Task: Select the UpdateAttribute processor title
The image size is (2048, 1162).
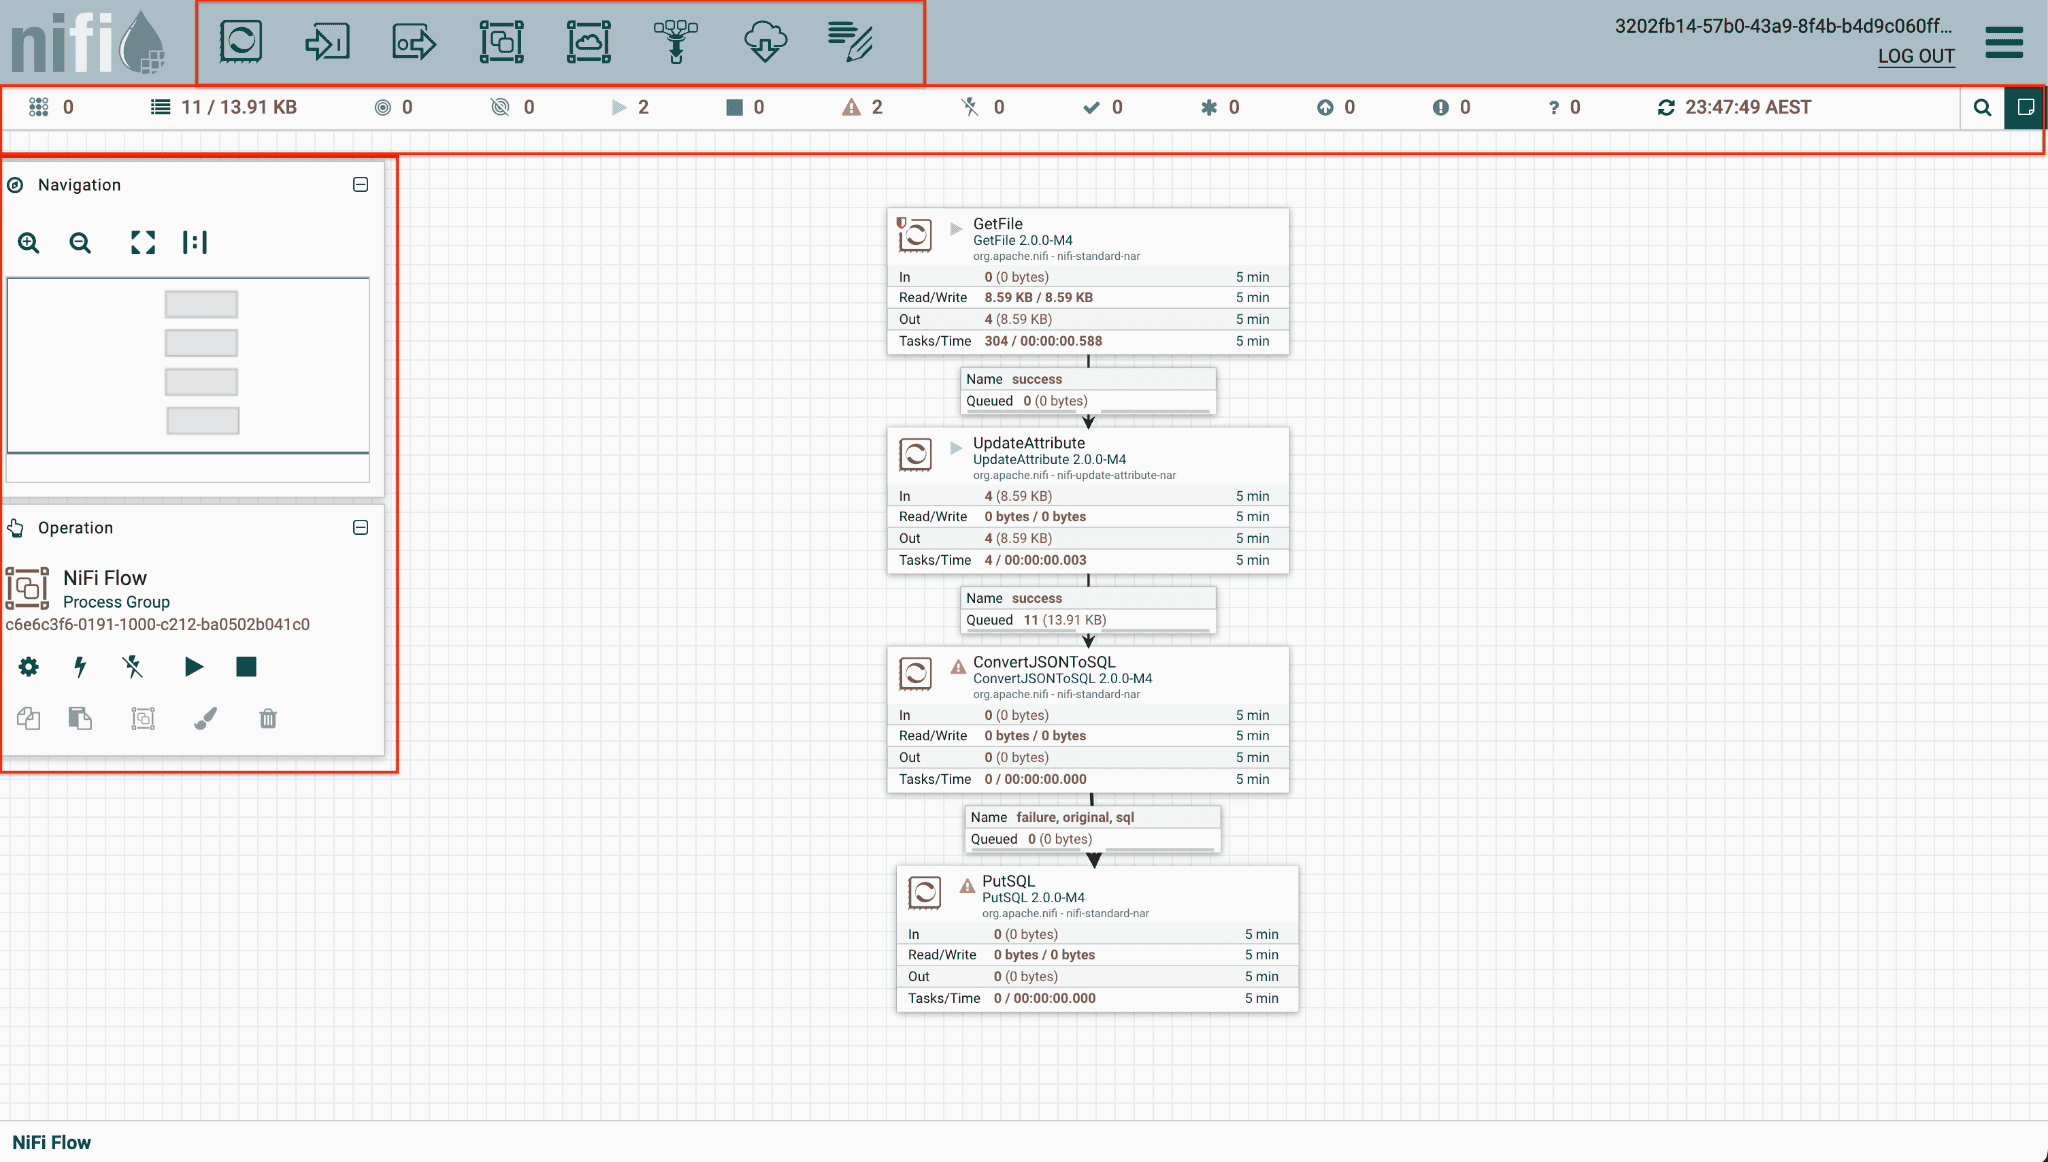Action: [x=1029, y=443]
